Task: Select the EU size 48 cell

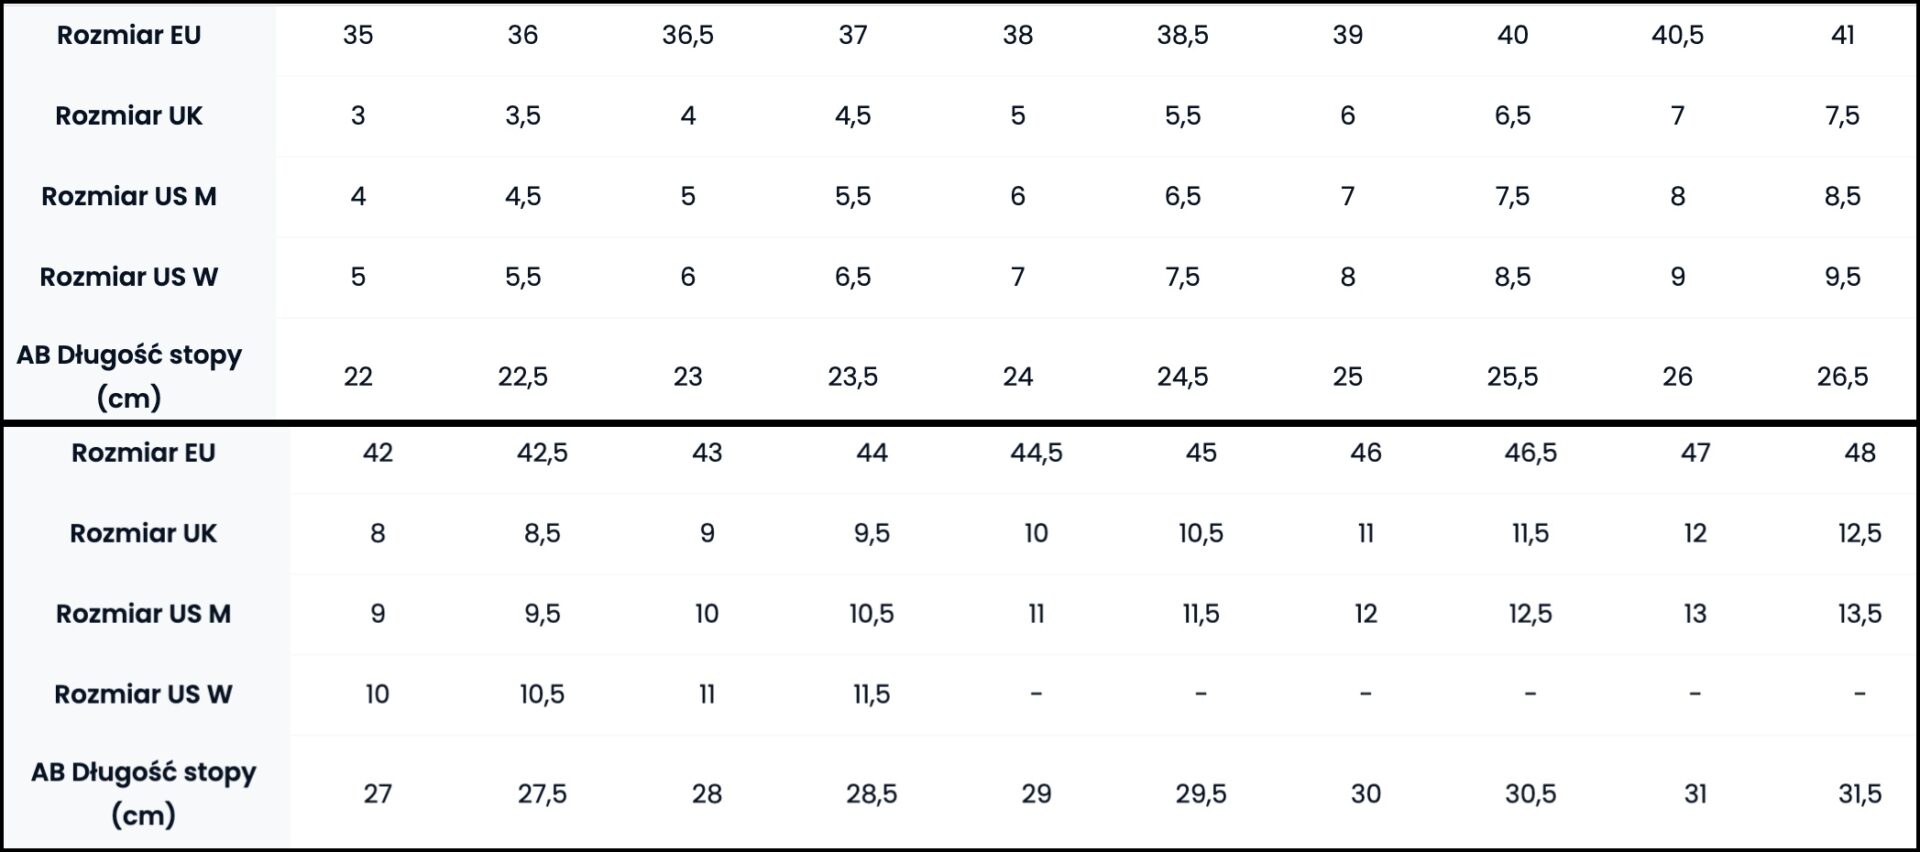Action: (1860, 453)
